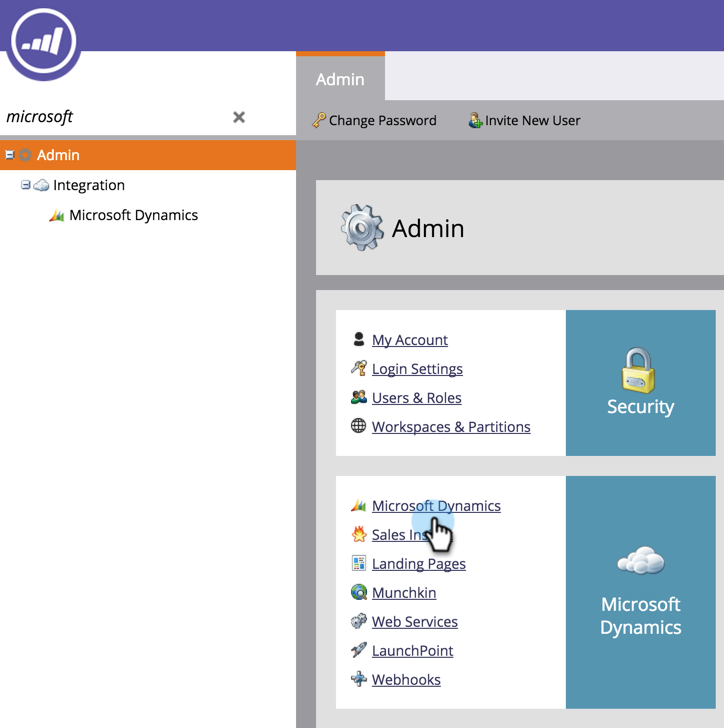Click the Integration cloud icon
The width and height of the screenshot is (724, 728).
click(x=41, y=185)
